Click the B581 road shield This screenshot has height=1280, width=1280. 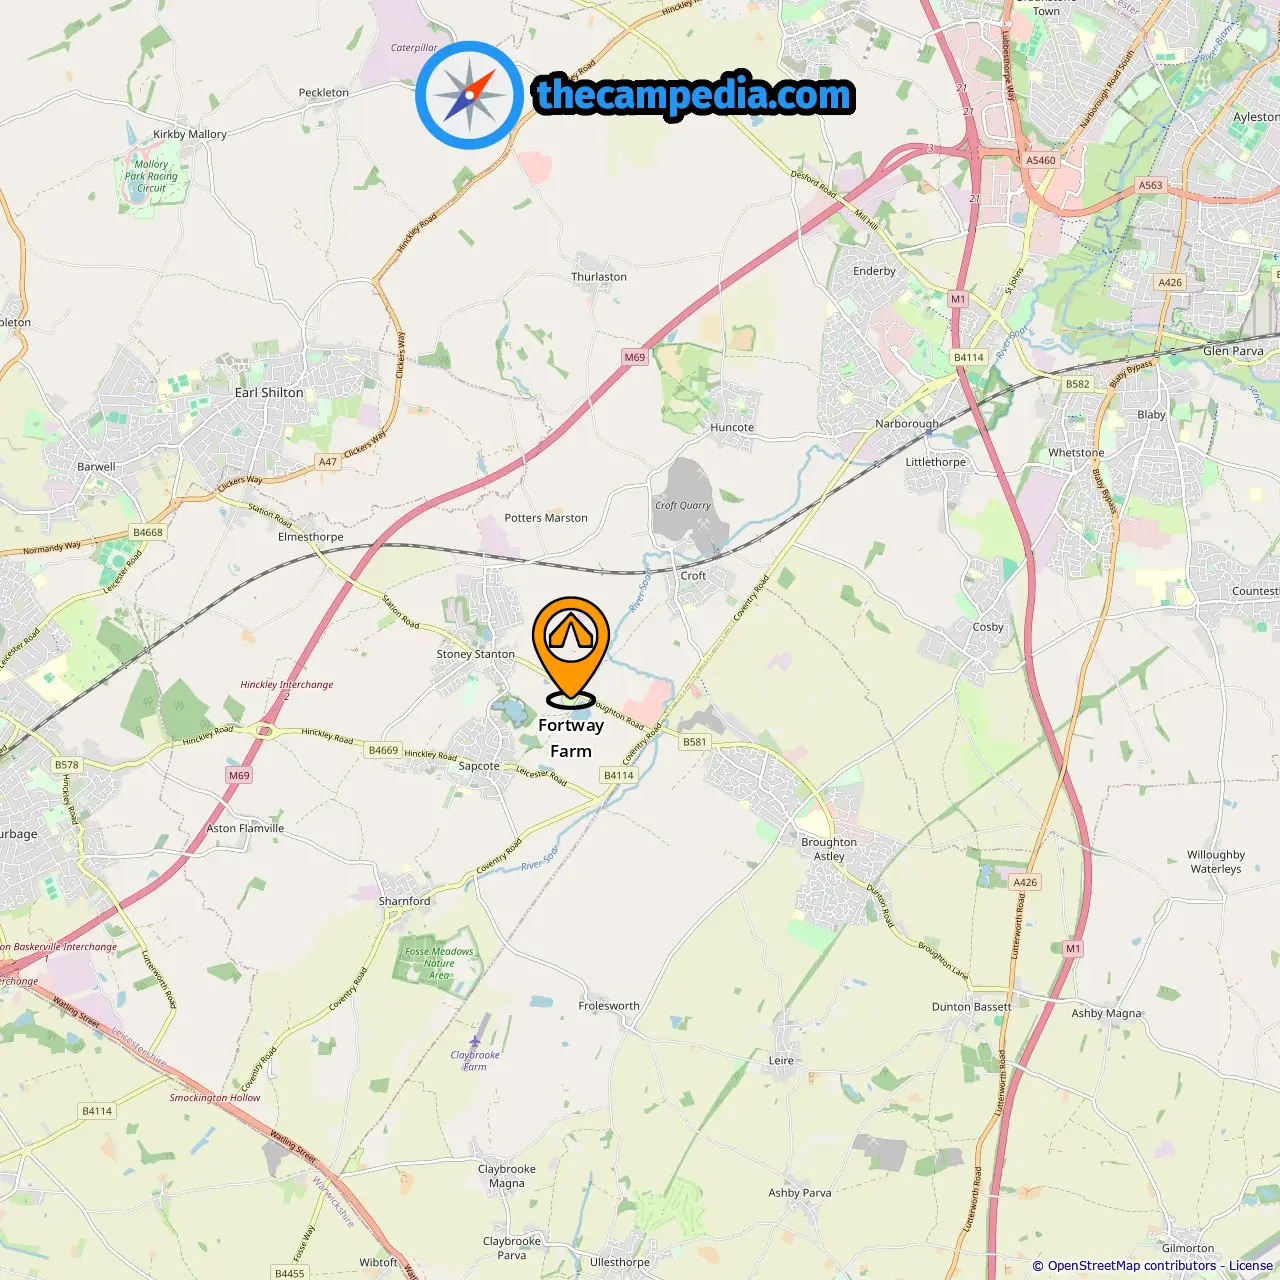tap(694, 742)
